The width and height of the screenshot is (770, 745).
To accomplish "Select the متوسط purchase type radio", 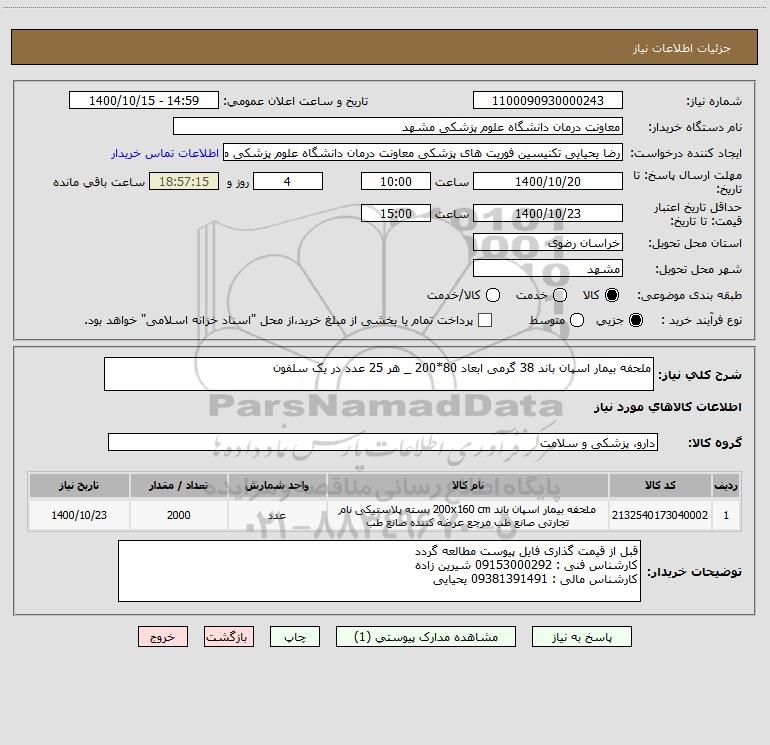I will [x=577, y=320].
